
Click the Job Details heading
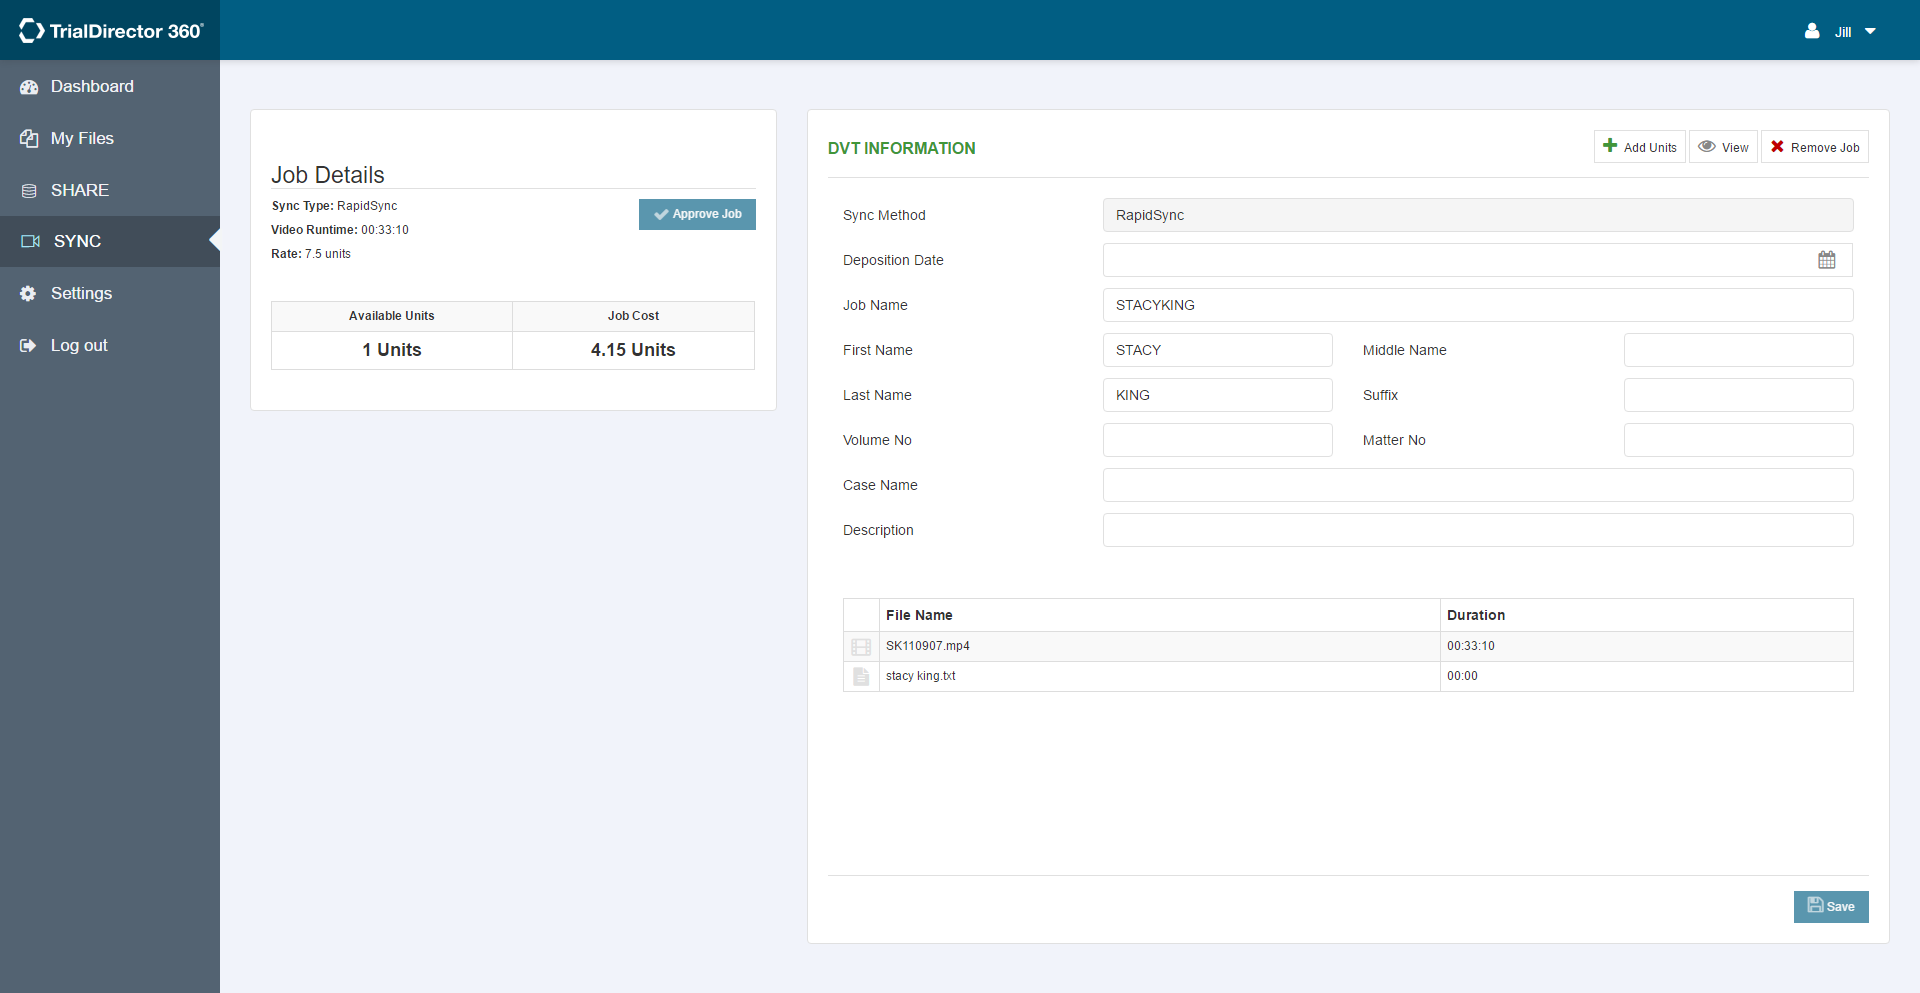328,175
